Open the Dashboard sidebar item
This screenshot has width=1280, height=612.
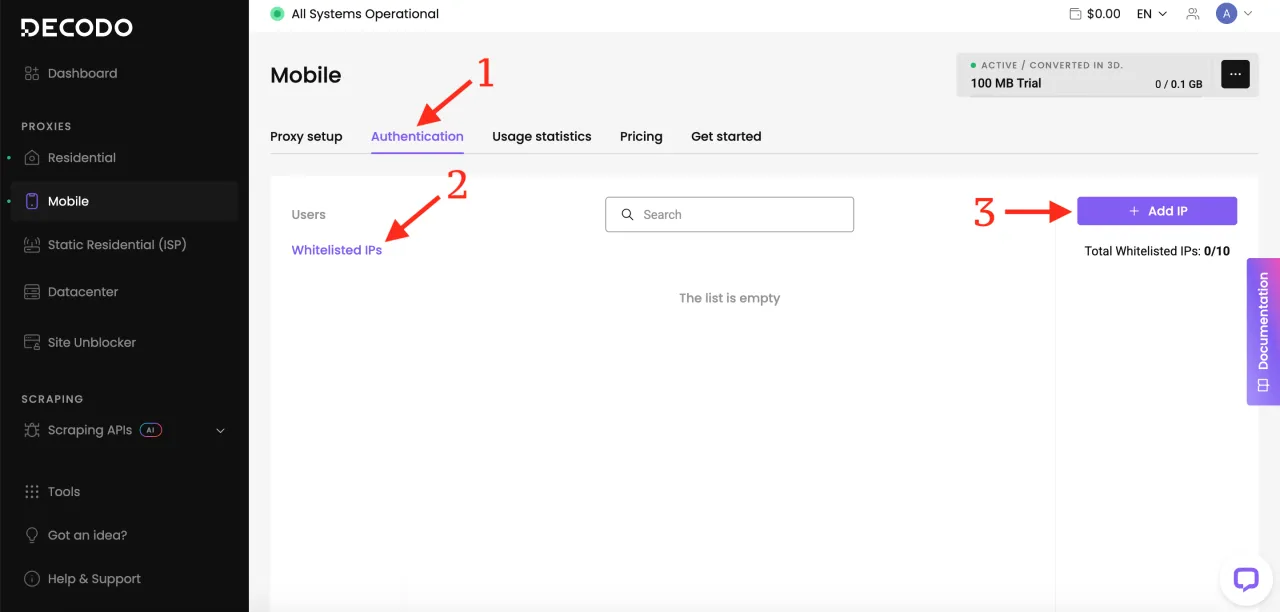82,73
